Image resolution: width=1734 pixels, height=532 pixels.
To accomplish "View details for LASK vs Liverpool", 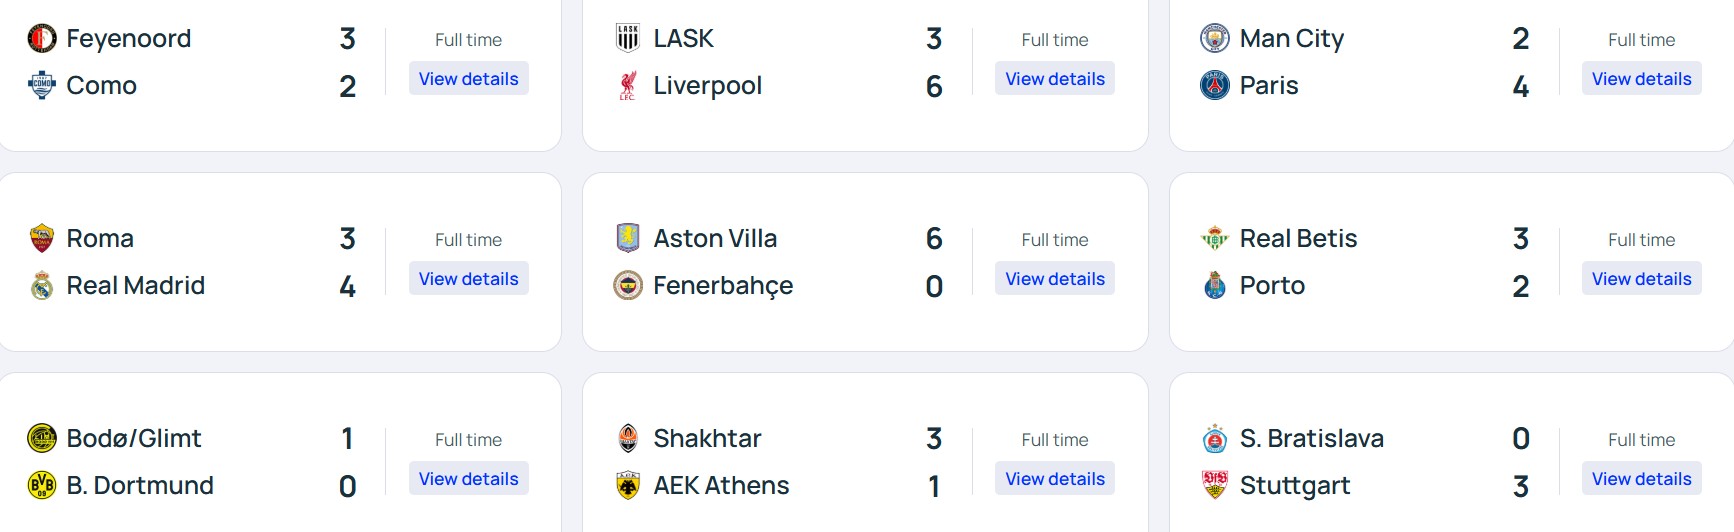I will (1055, 79).
